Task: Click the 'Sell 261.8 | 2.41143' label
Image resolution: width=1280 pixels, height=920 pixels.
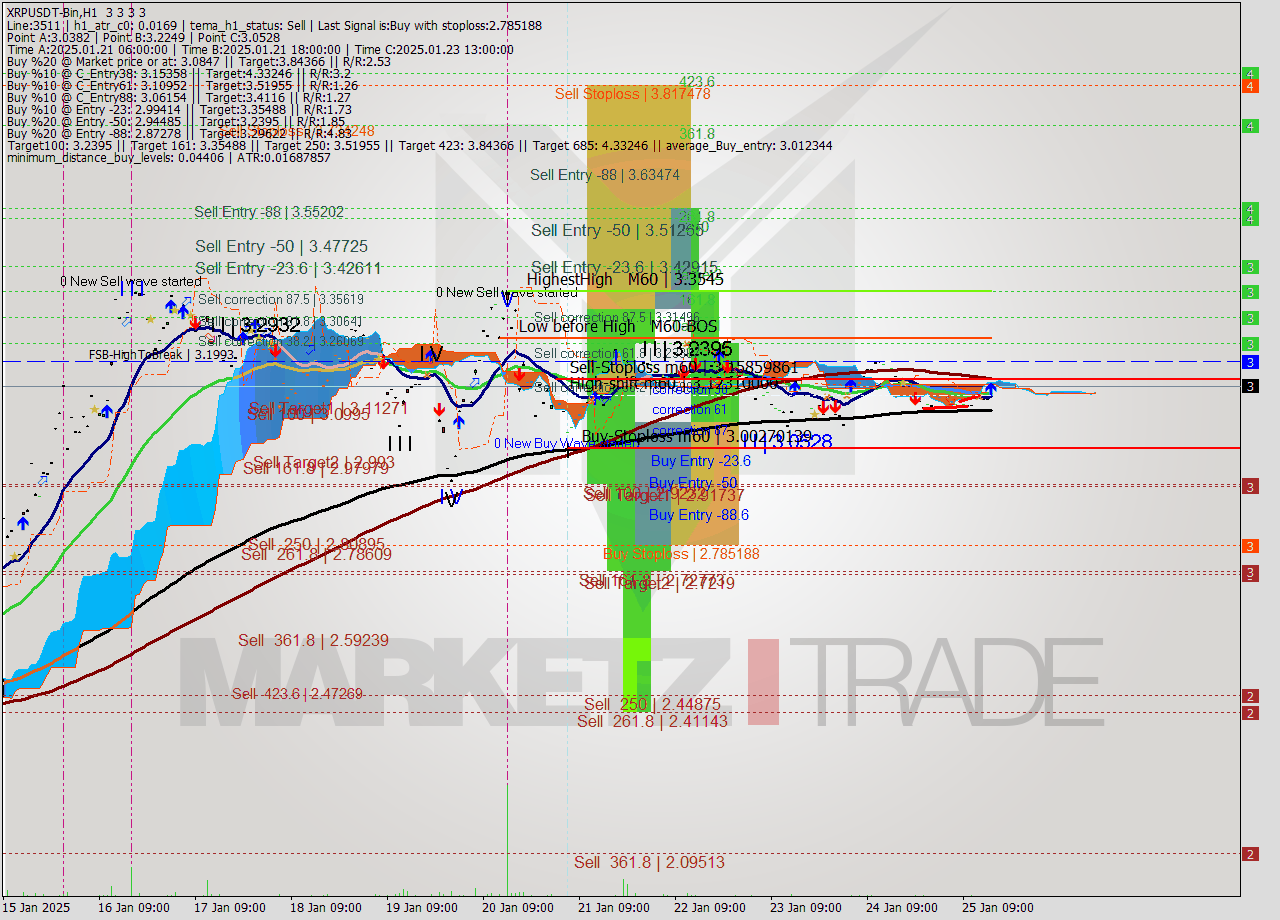Action: pos(653,721)
